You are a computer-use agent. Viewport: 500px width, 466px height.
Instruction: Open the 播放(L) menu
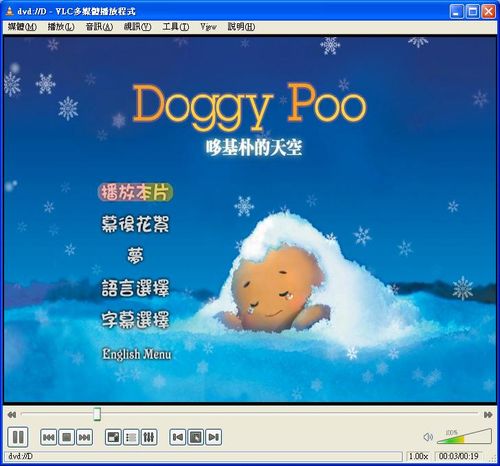[x=61, y=27]
